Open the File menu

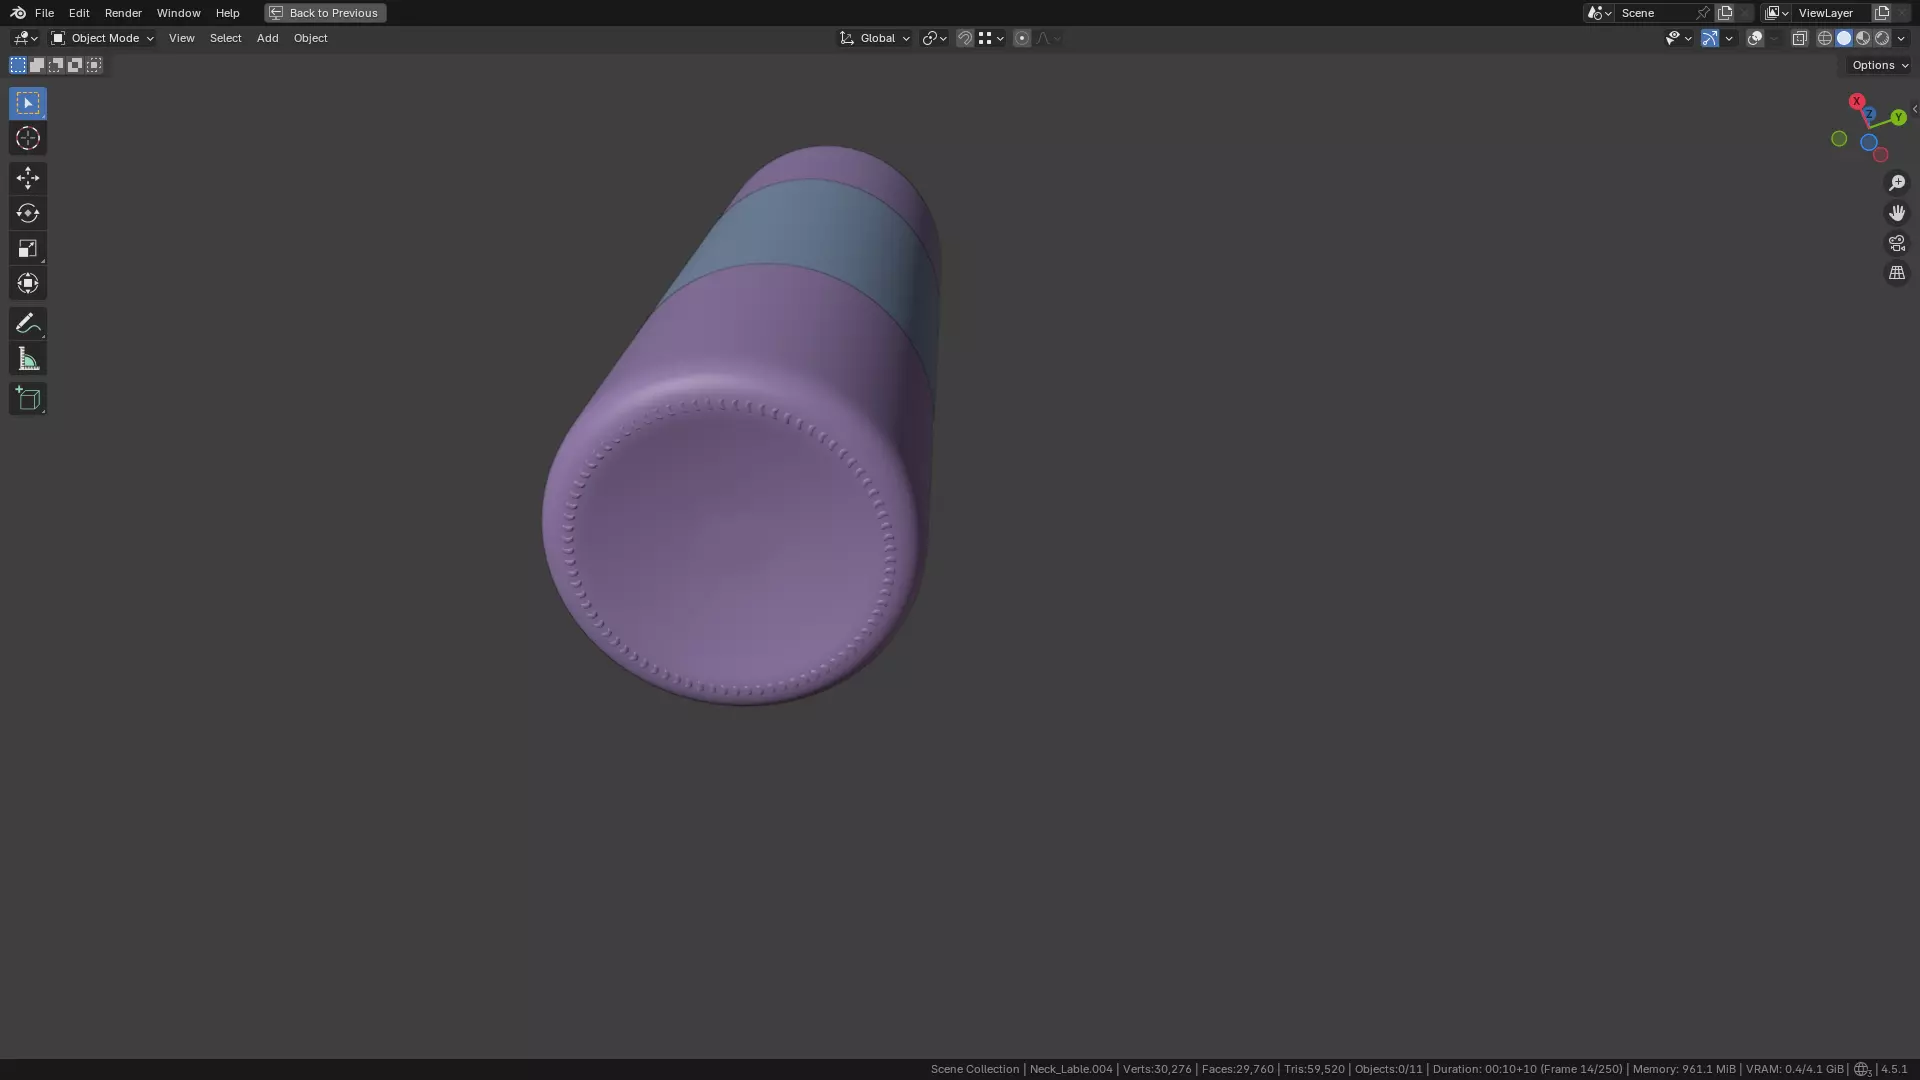click(44, 13)
